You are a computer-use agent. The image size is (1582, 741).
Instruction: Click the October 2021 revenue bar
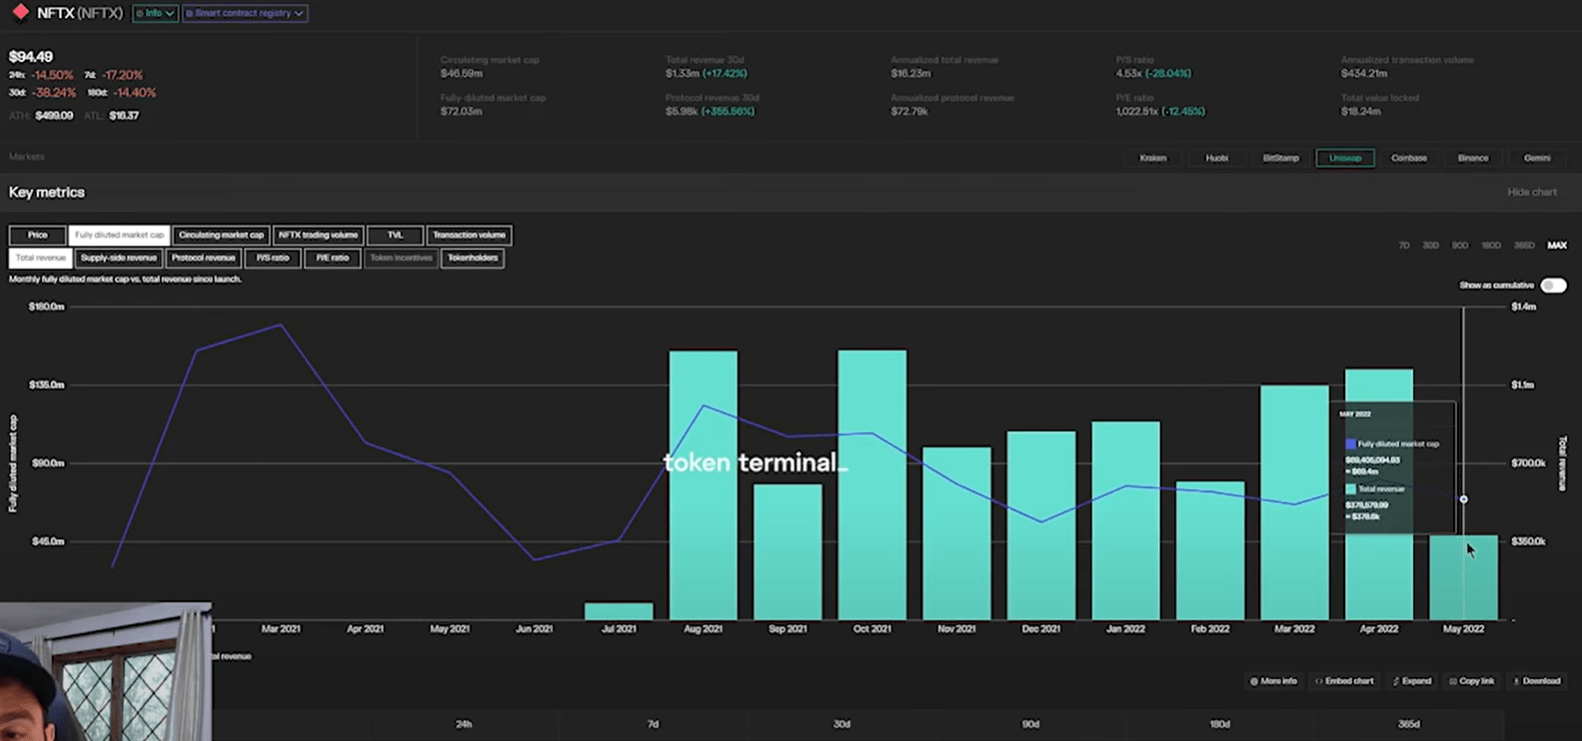pyautogui.click(x=872, y=485)
